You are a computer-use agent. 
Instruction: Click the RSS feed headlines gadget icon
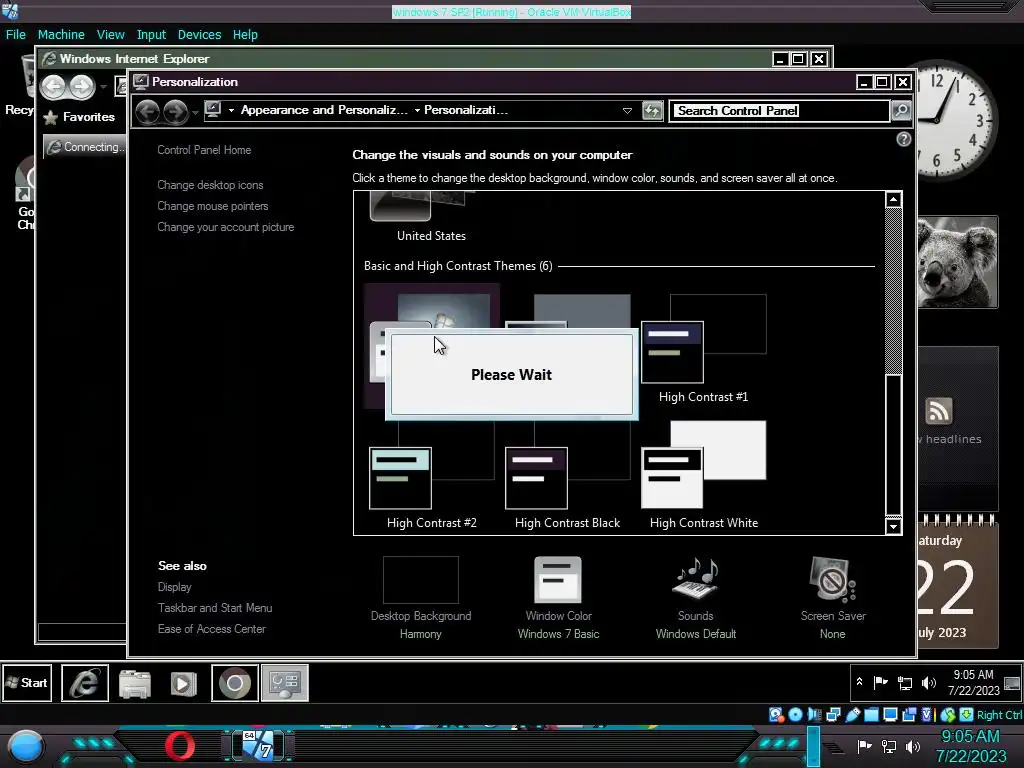938,411
